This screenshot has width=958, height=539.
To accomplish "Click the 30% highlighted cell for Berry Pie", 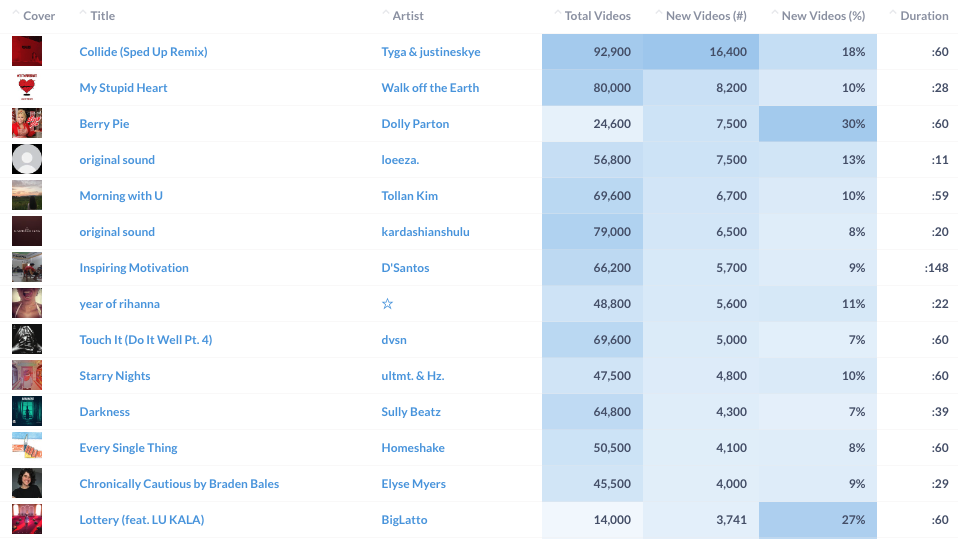I will click(817, 123).
